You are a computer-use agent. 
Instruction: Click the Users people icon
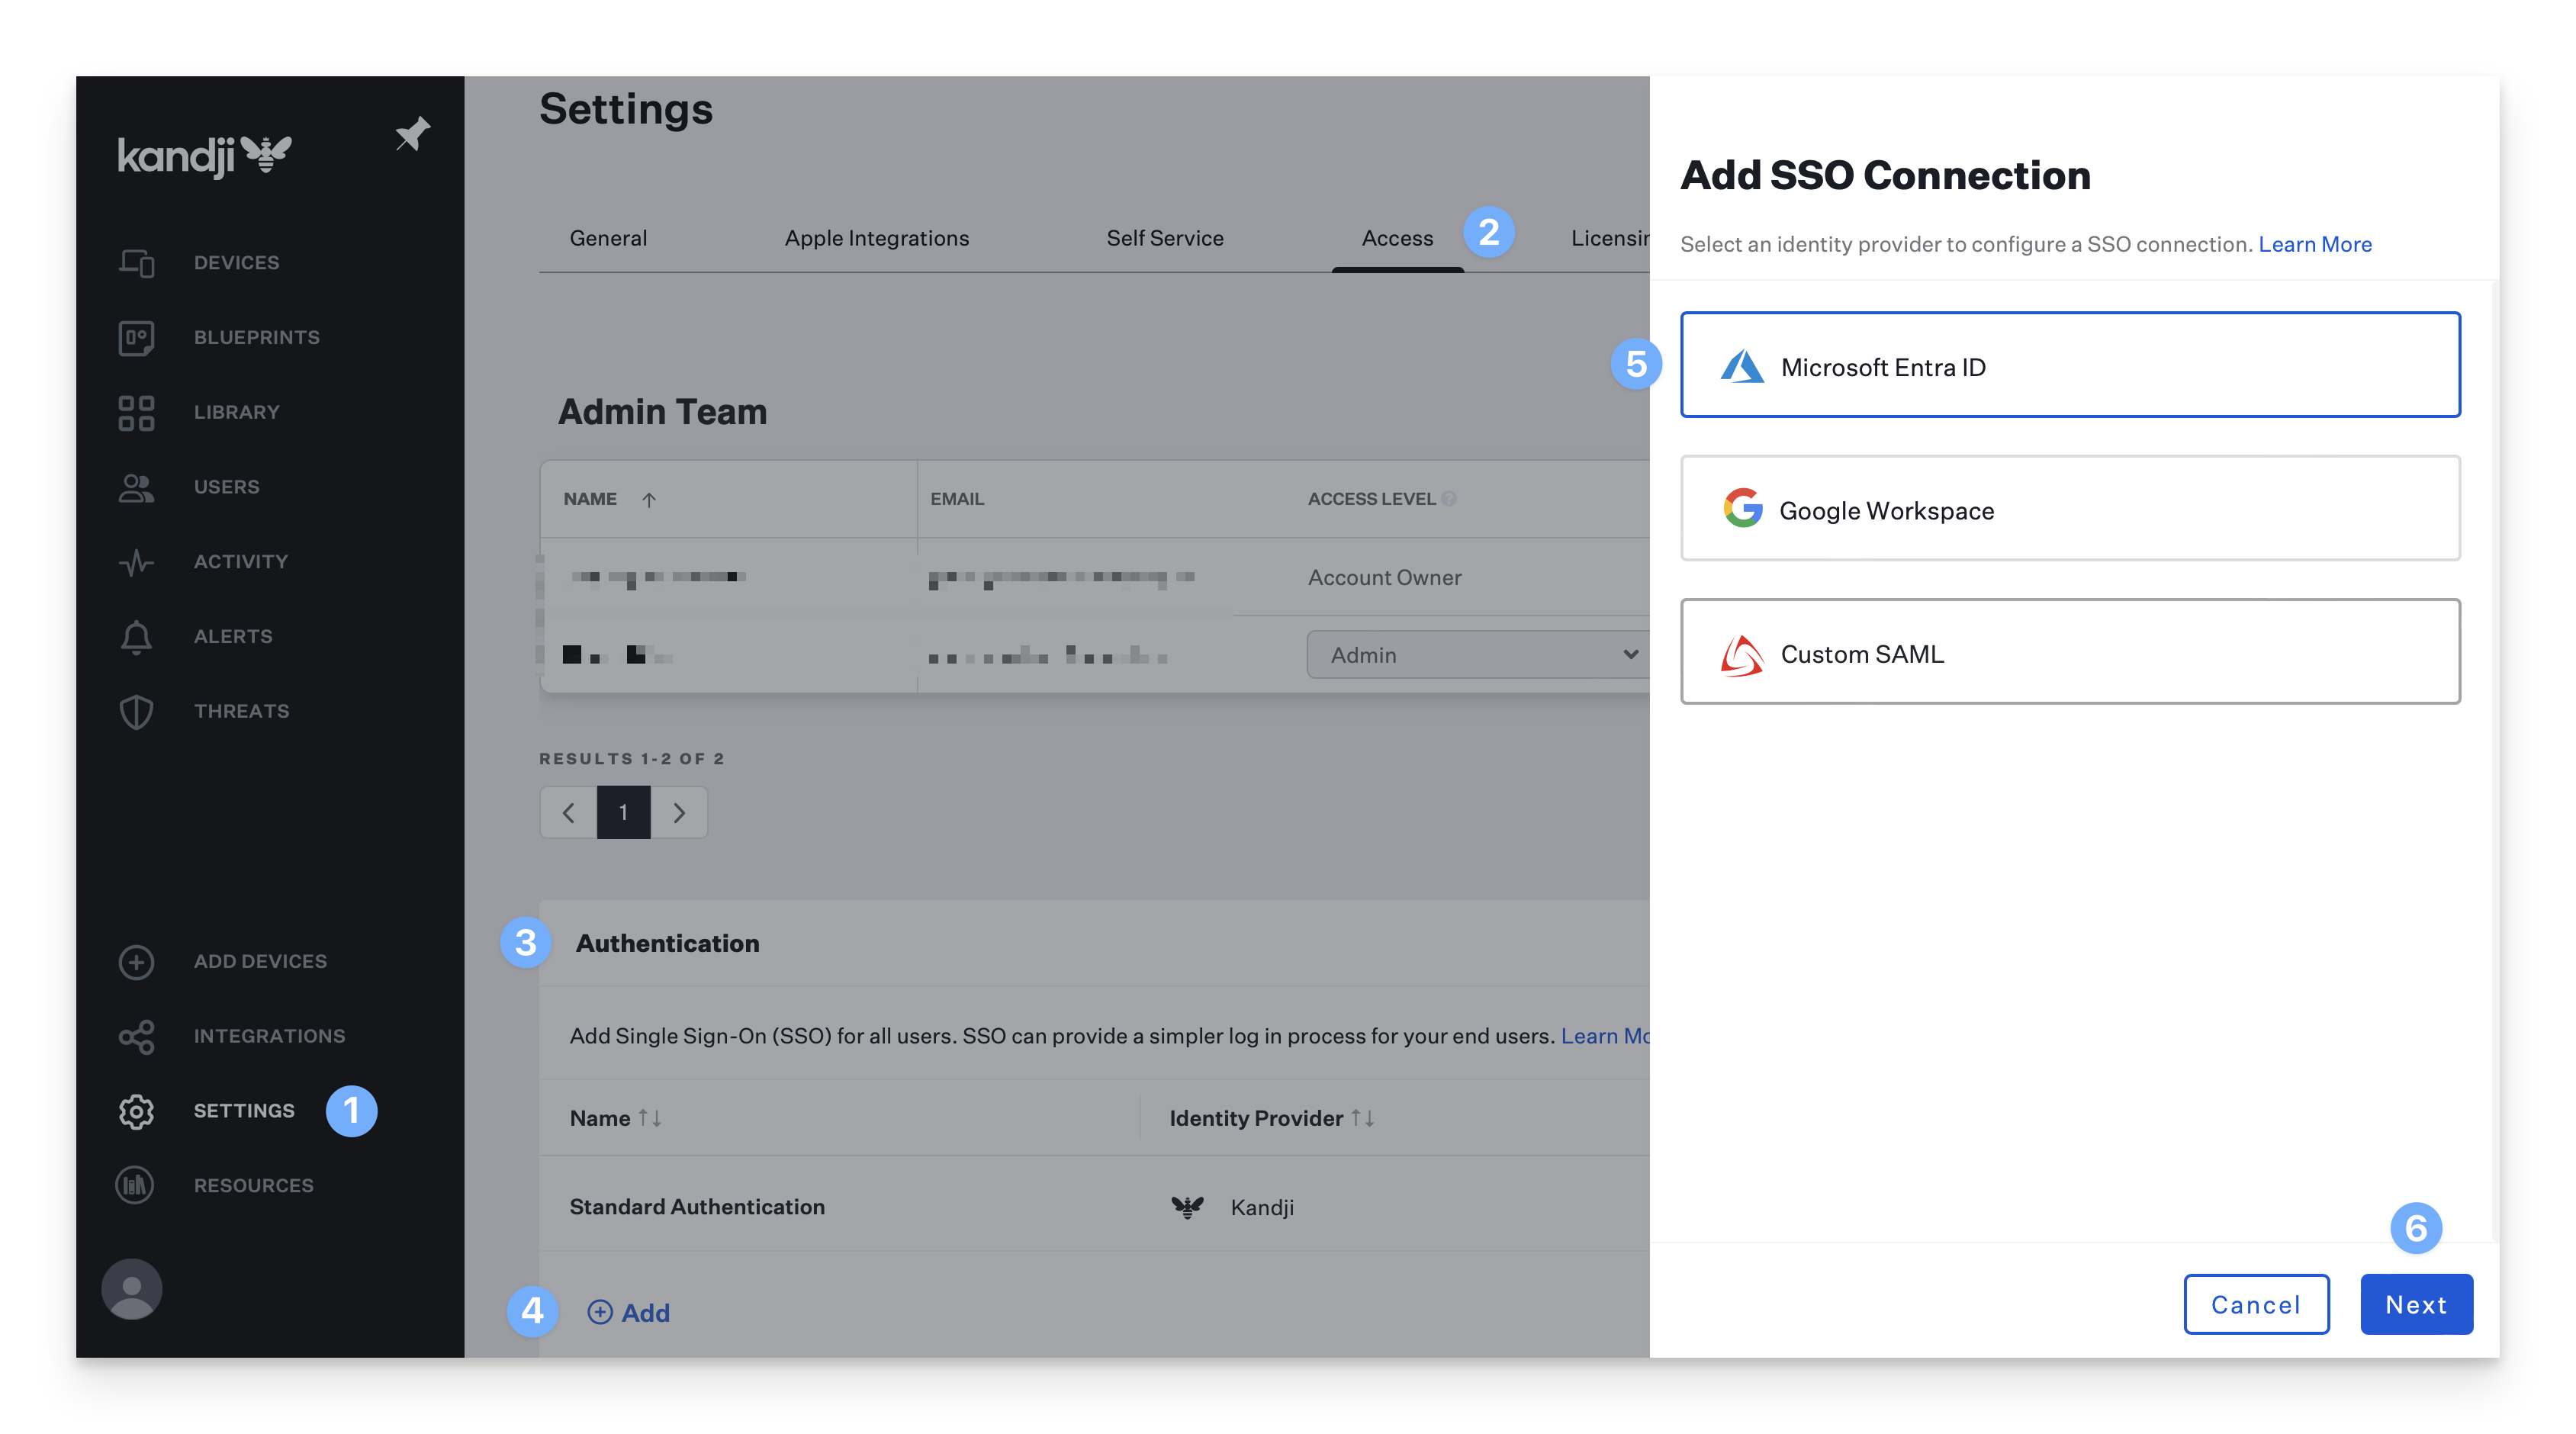(x=136, y=488)
